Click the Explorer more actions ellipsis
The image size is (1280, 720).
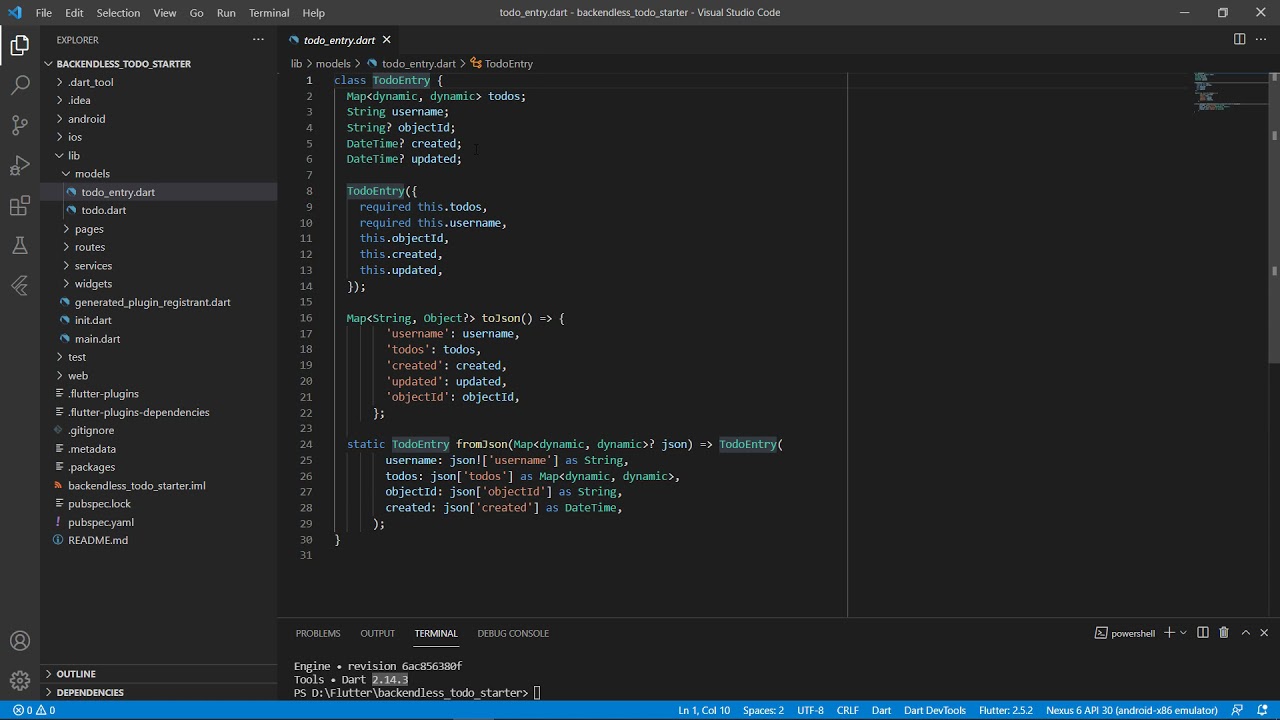(258, 40)
